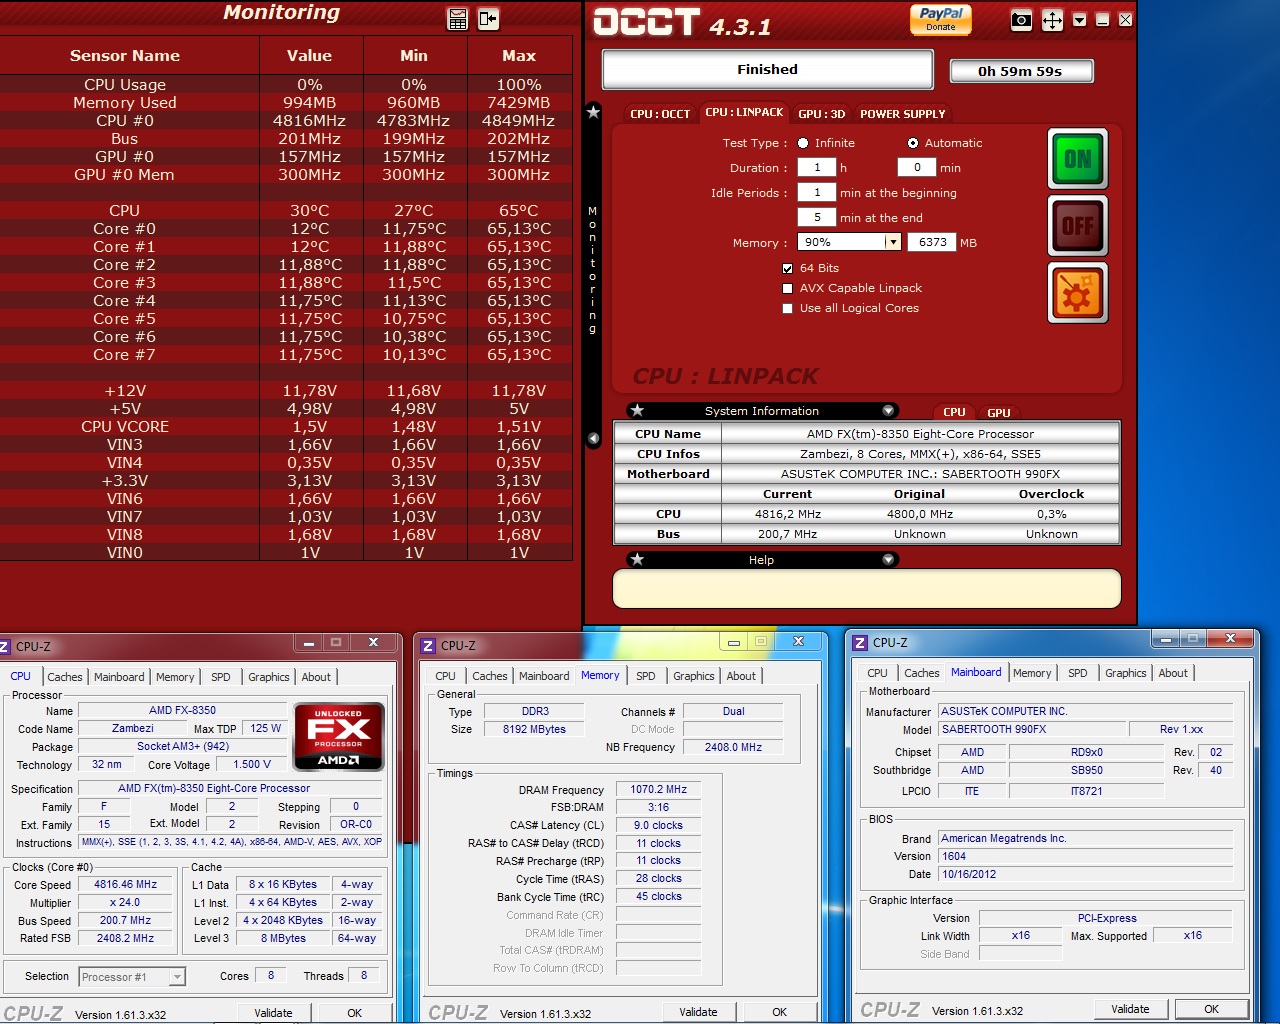Screen dimensions: 1280x1024
Task: Enable Use all Logical Cores
Action: [788, 308]
